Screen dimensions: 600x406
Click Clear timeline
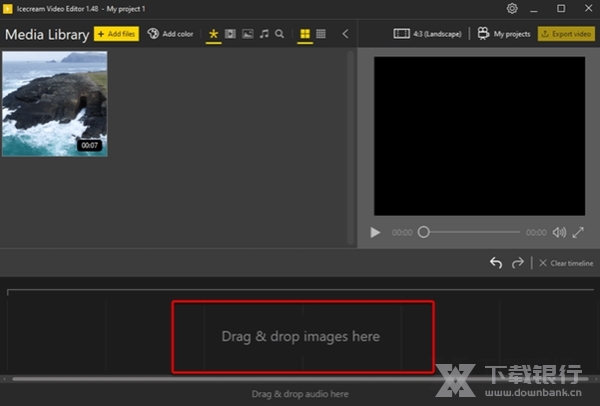coord(566,263)
